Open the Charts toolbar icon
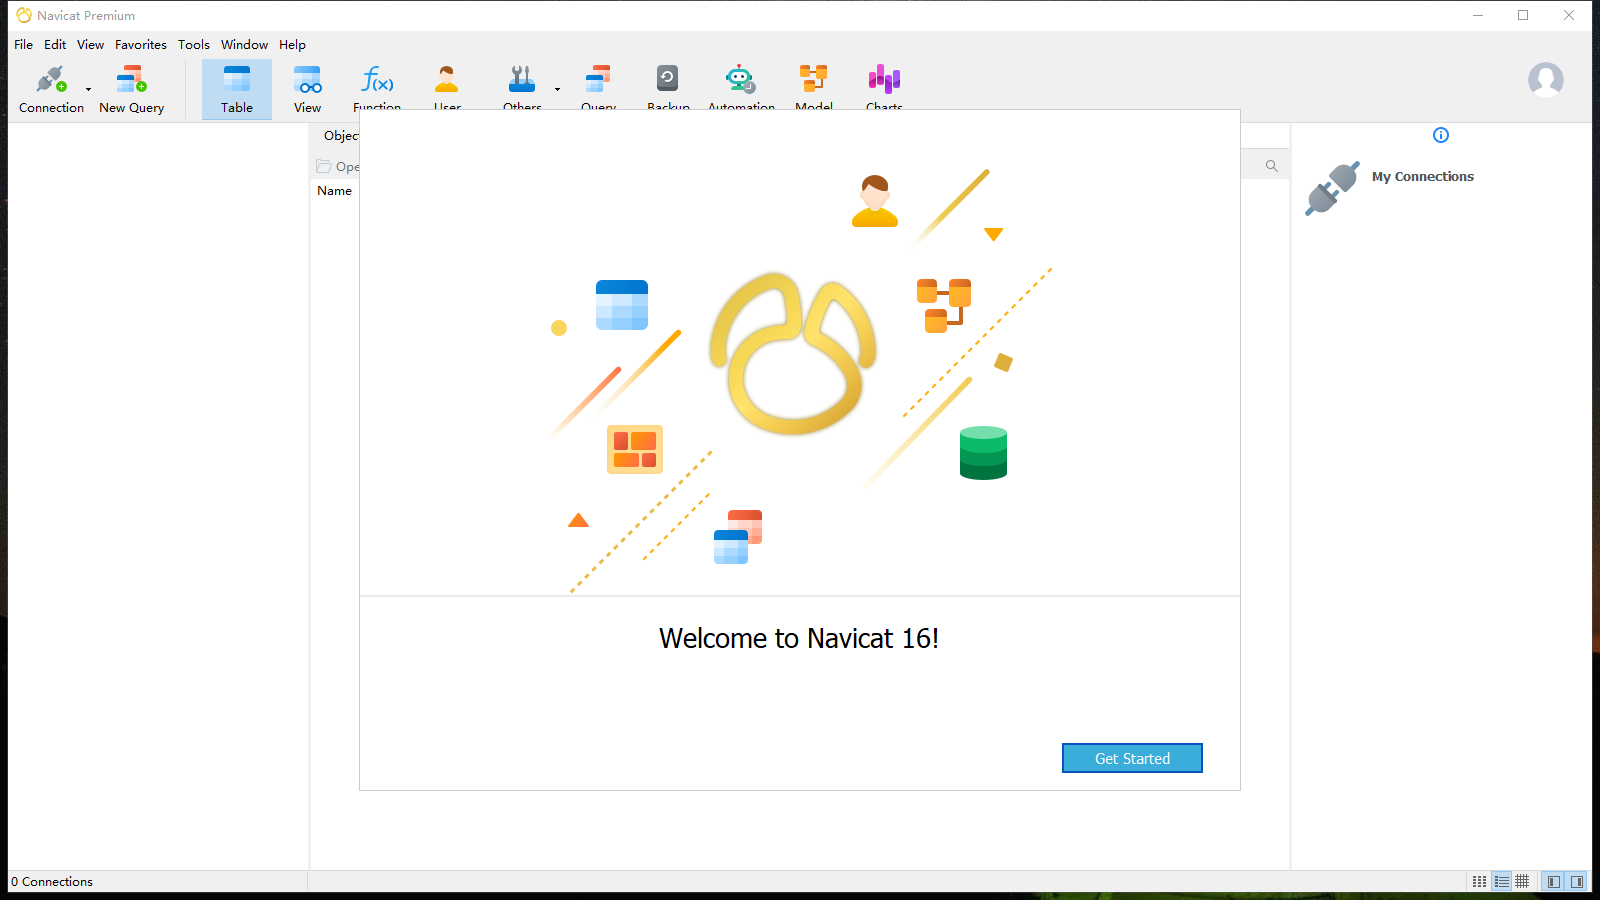The image size is (1600, 900). (x=884, y=79)
